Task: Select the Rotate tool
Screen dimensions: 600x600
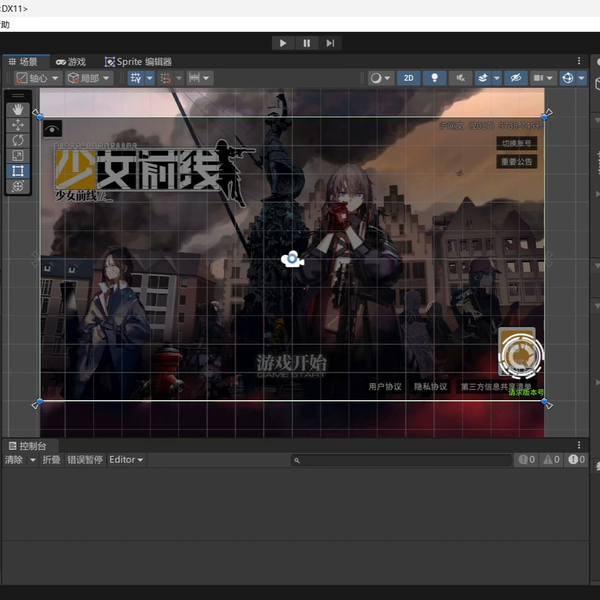Action: click(x=18, y=140)
